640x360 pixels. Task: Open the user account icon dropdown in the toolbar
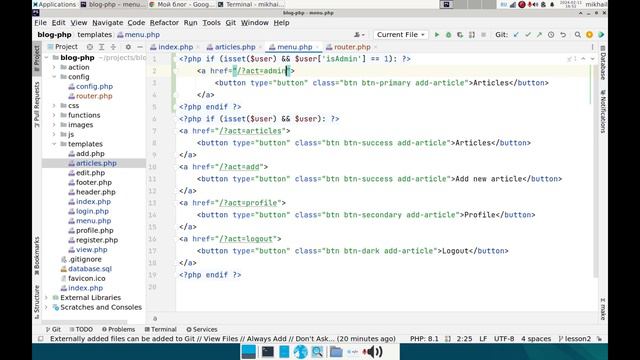(359, 35)
